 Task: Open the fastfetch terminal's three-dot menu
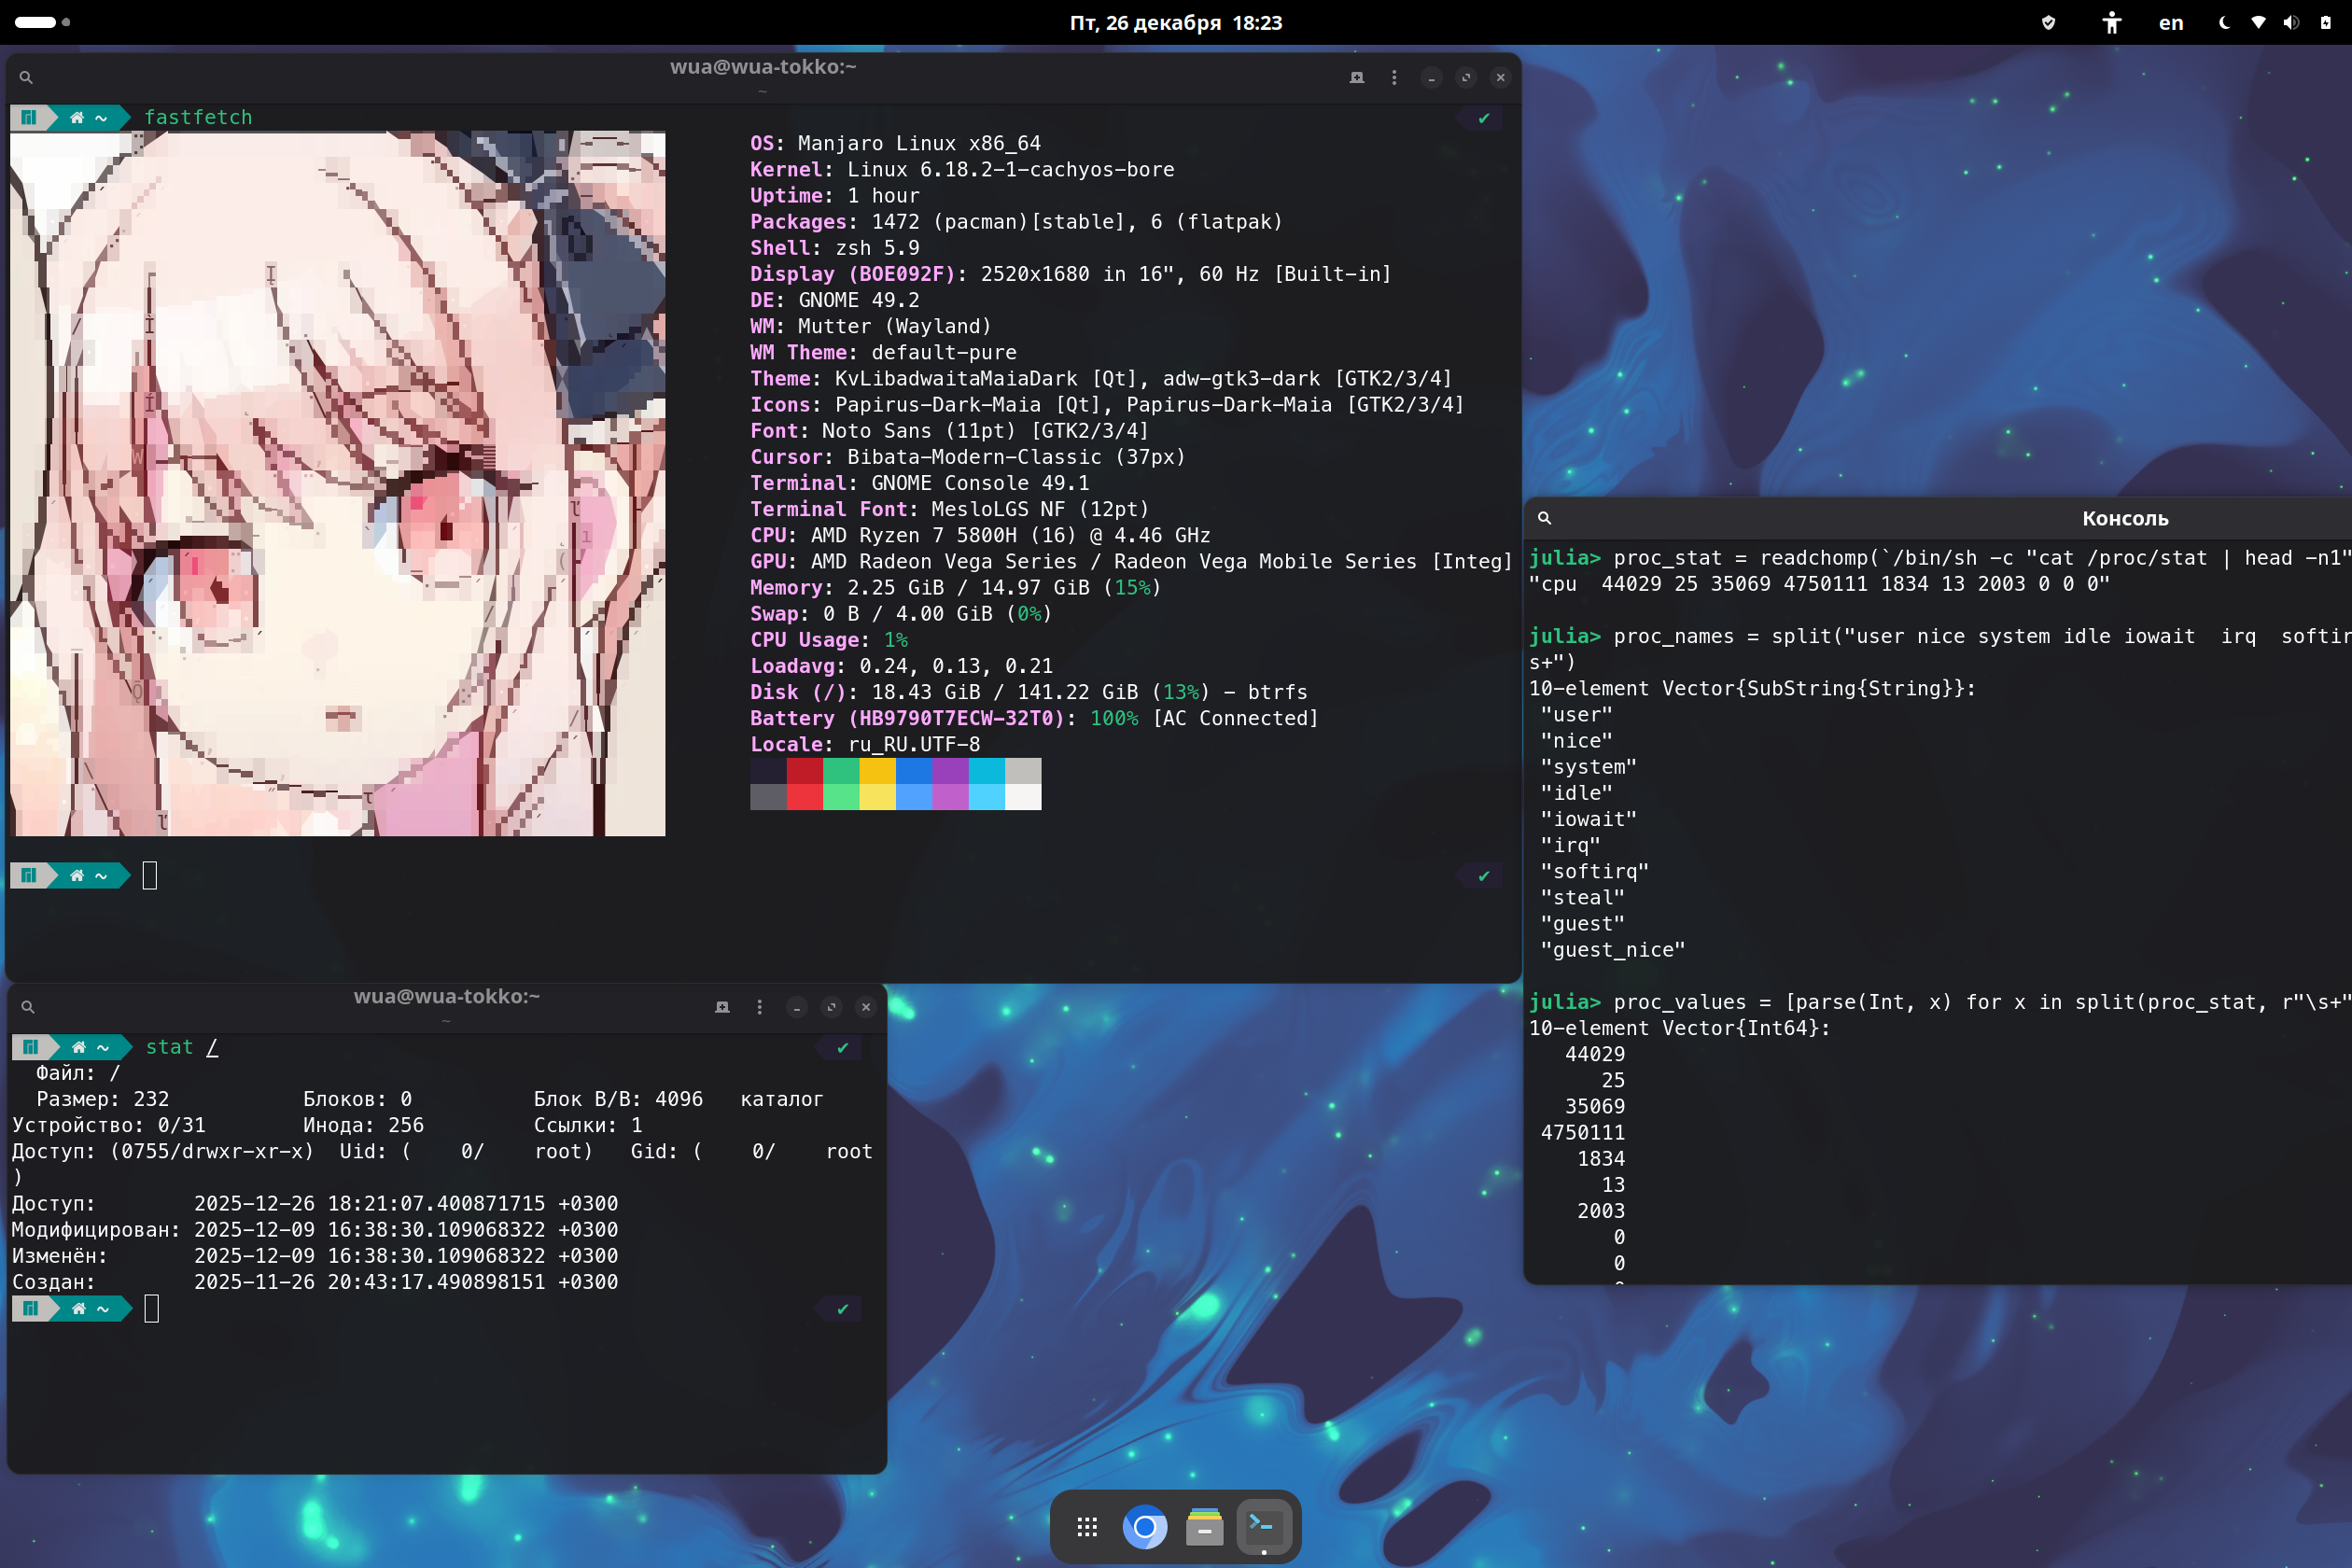(x=1394, y=77)
